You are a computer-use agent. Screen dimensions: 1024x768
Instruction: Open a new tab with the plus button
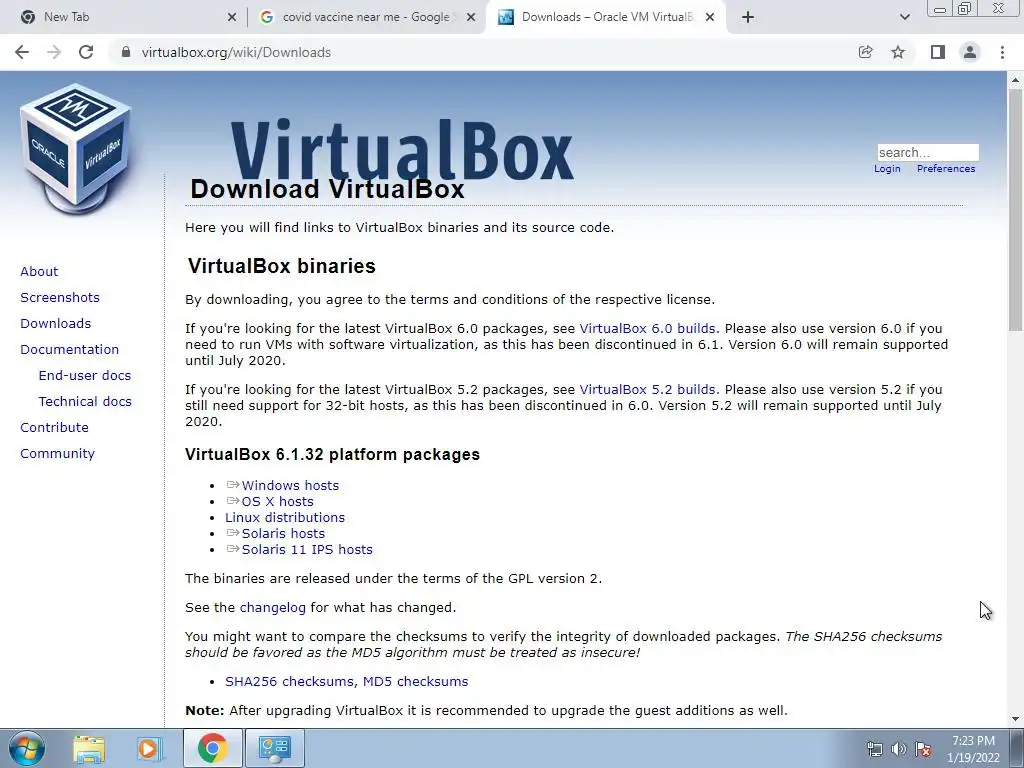pos(748,17)
